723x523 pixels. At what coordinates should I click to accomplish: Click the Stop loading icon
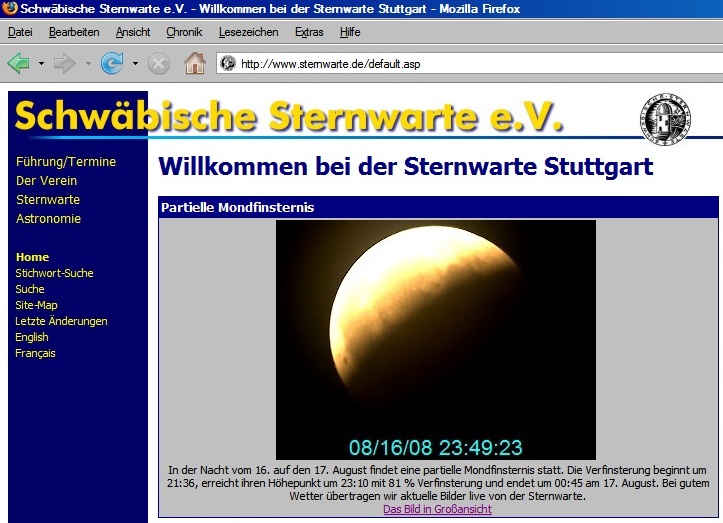[159, 64]
